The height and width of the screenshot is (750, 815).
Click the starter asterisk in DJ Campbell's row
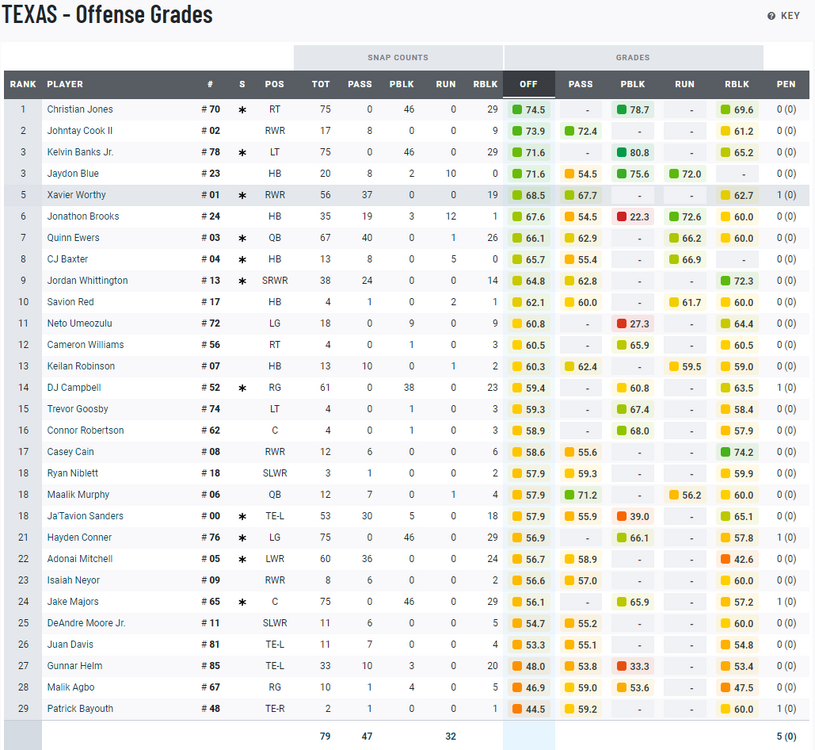point(242,388)
